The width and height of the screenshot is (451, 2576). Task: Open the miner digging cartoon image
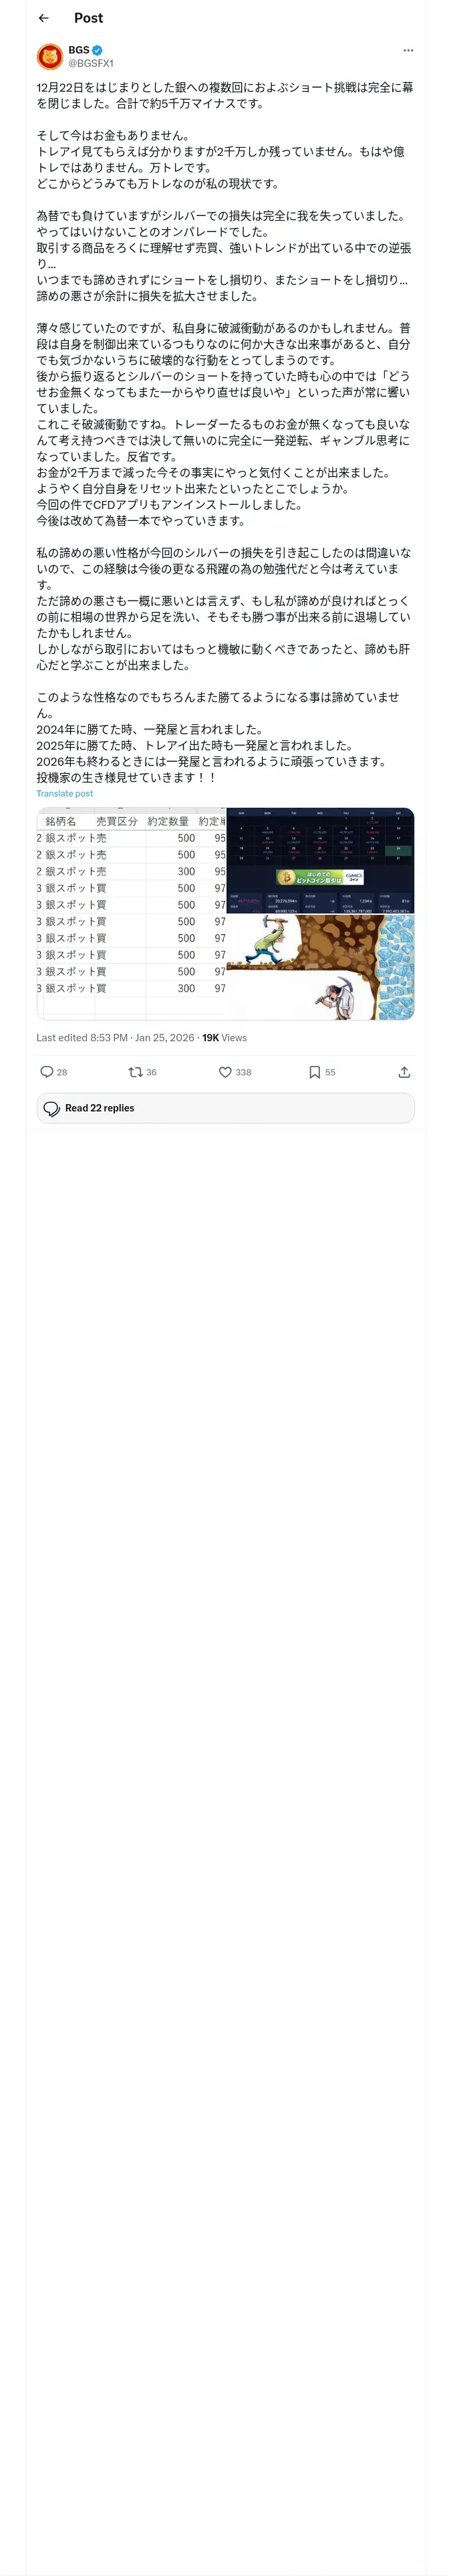(x=321, y=967)
